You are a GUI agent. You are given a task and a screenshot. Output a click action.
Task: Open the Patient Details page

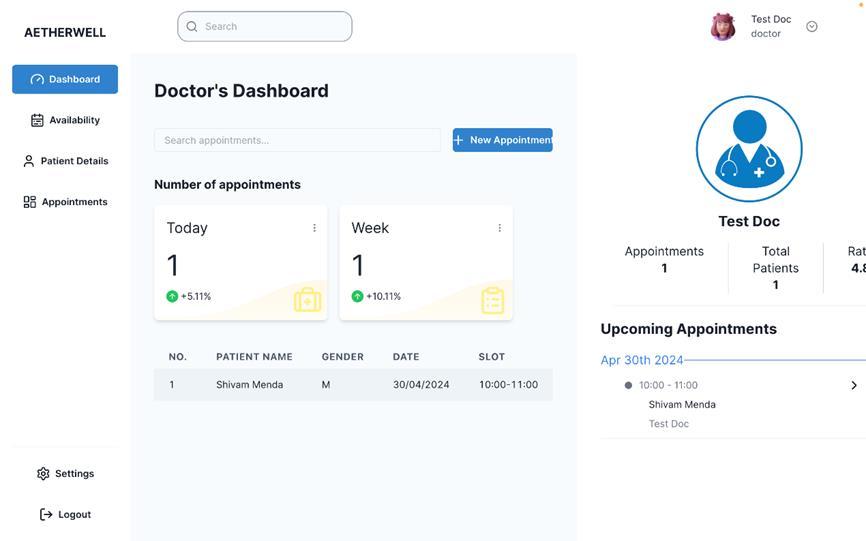[x=74, y=161]
